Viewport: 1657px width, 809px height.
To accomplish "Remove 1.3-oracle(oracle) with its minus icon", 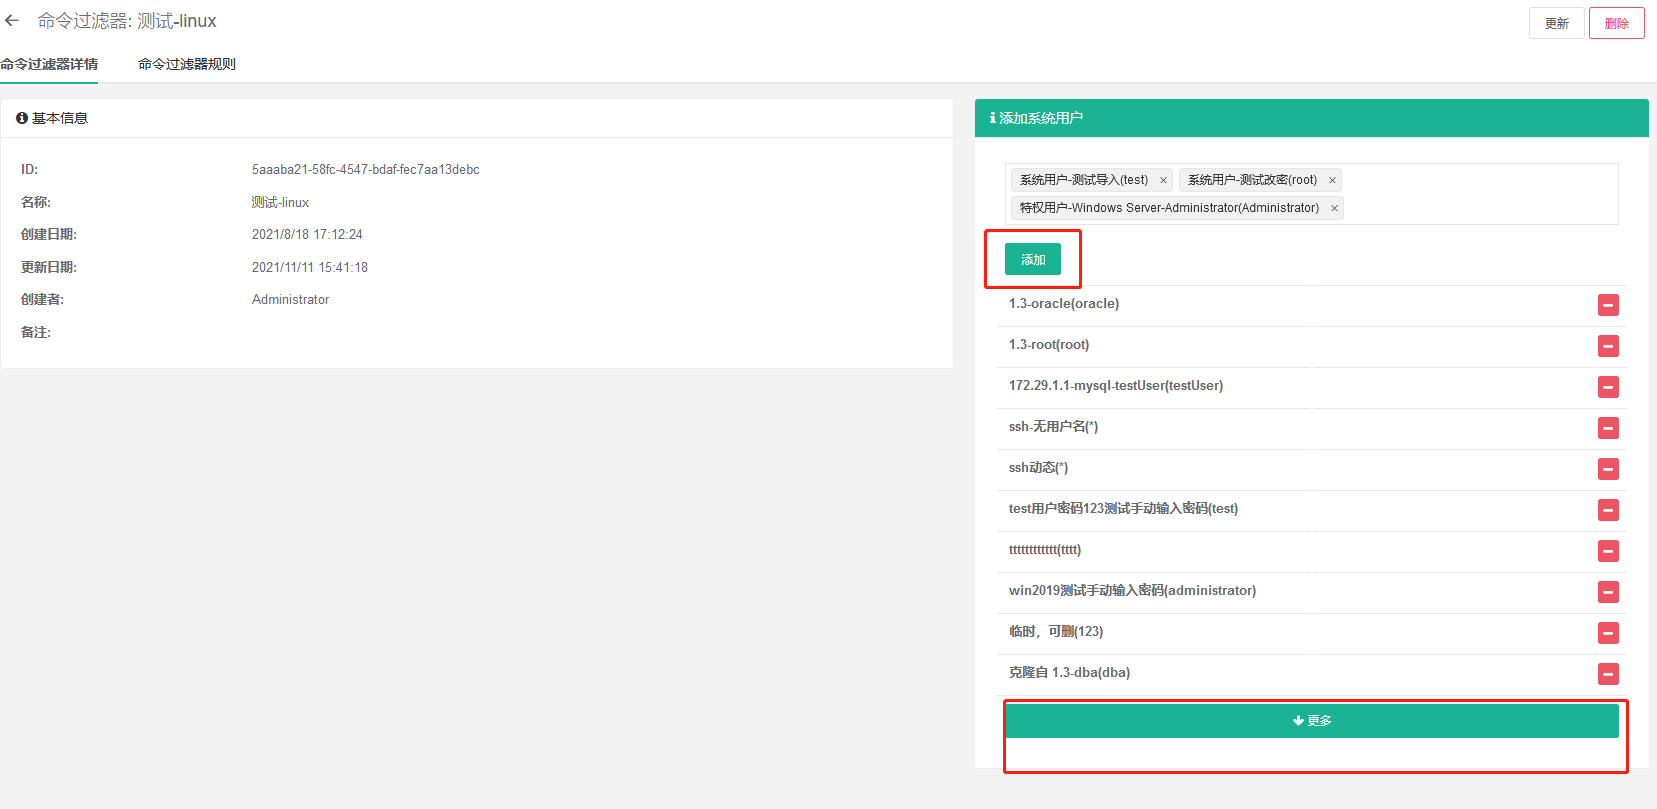I will tap(1608, 305).
